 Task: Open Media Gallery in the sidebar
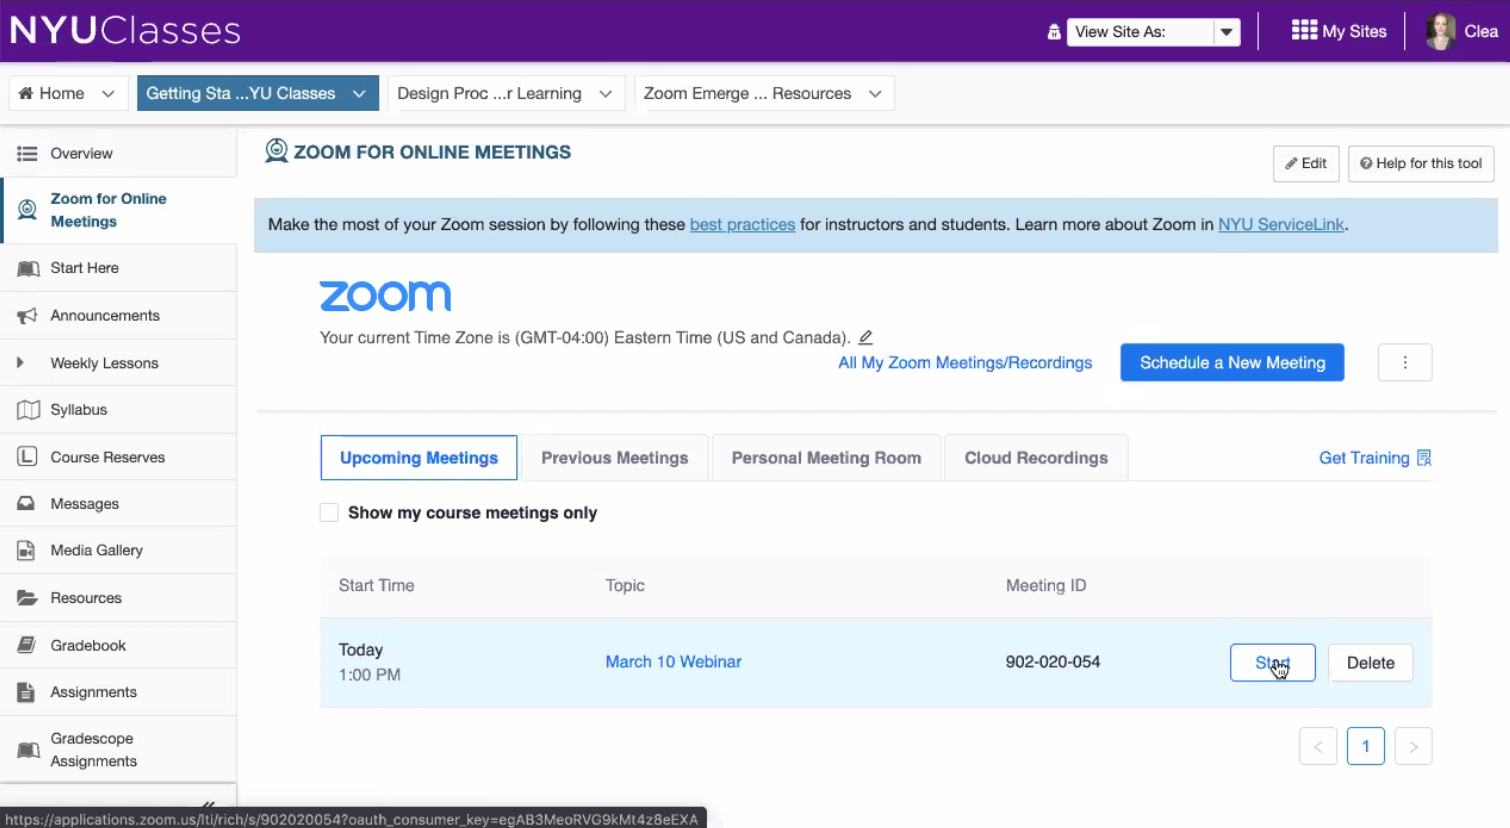[x=97, y=550]
